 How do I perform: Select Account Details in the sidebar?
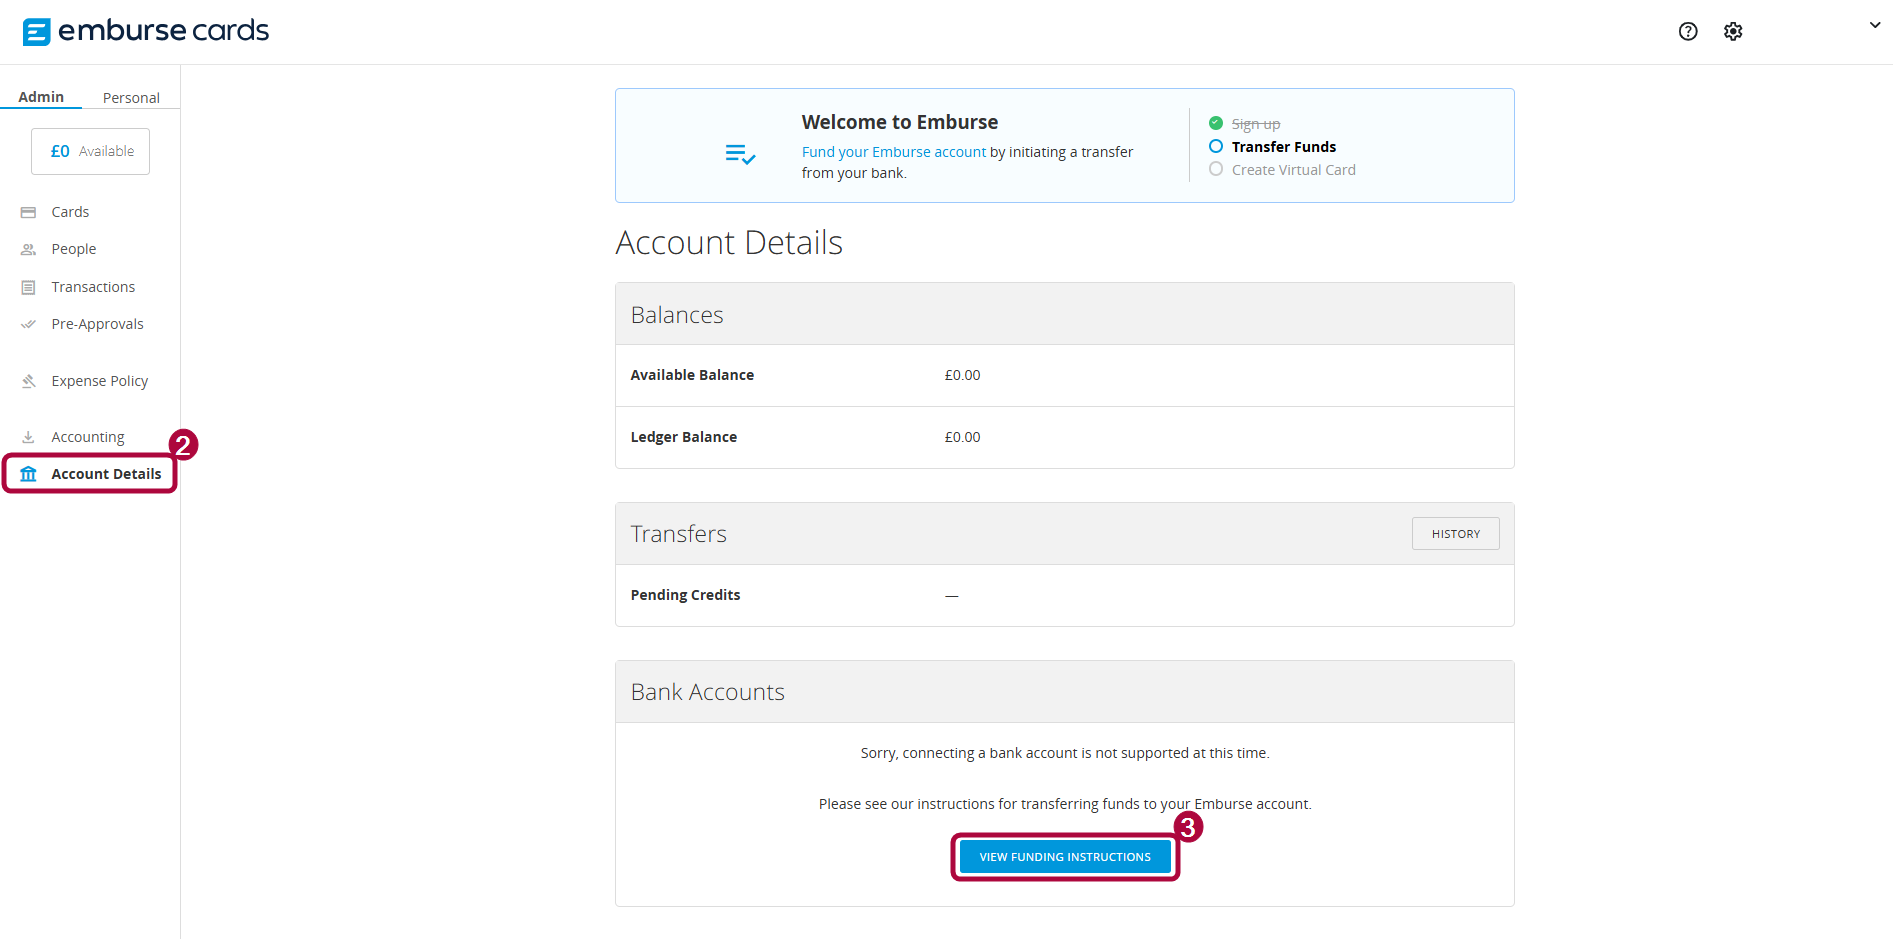click(x=106, y=474)
